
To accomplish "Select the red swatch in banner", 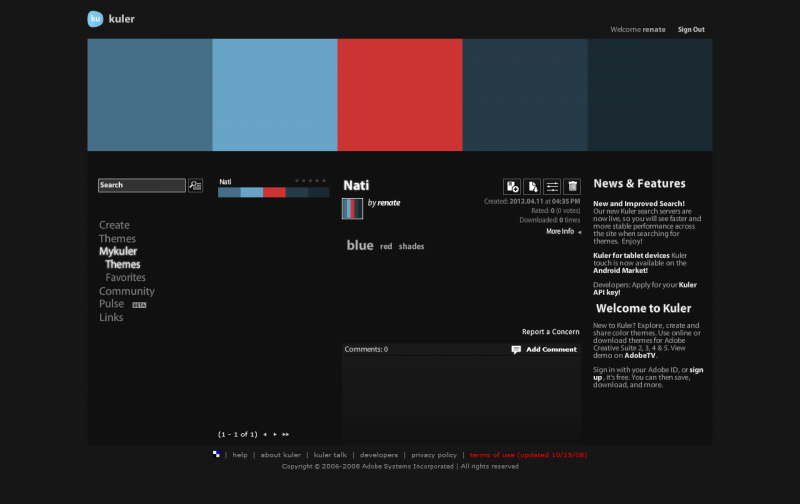I will [x=400, y=95].
